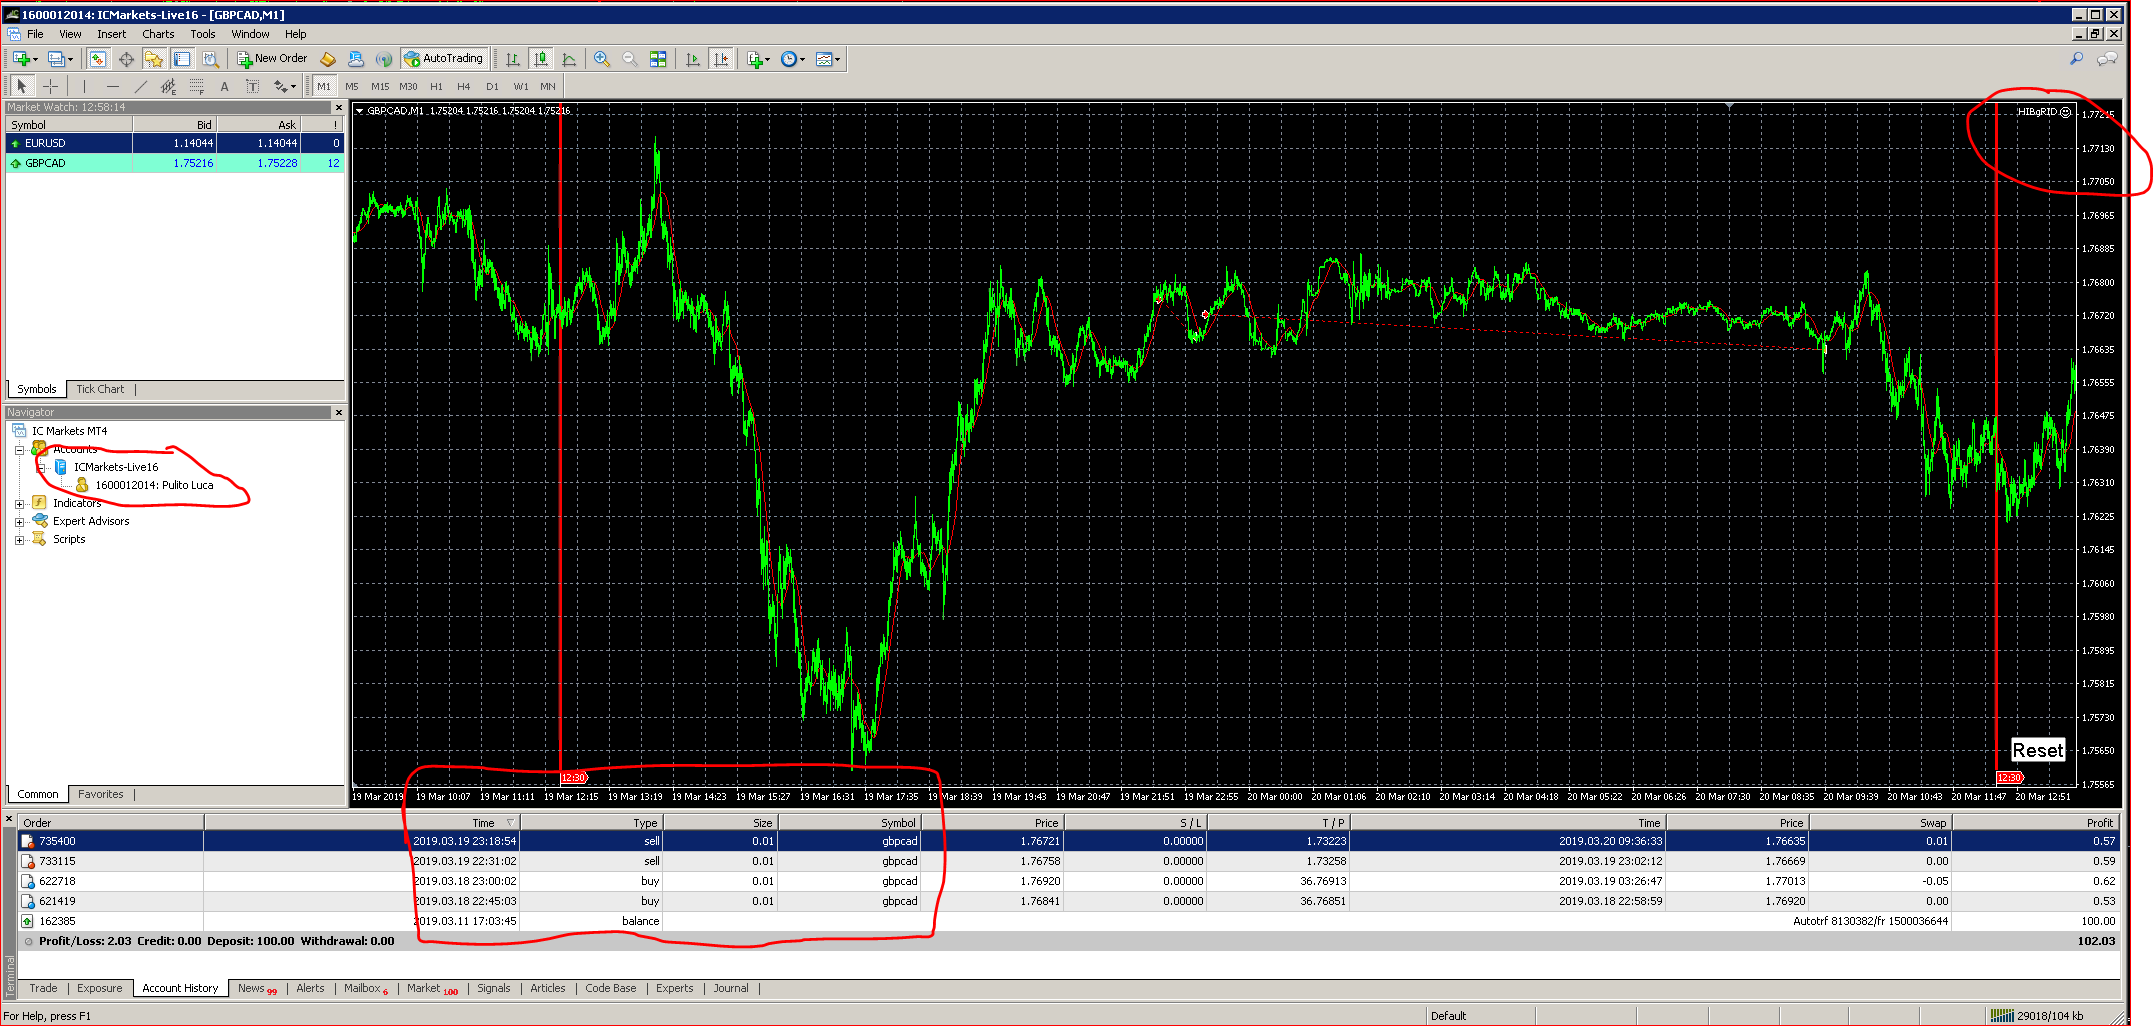
Task: Open the New Order dialog
Action: (272, 59)
